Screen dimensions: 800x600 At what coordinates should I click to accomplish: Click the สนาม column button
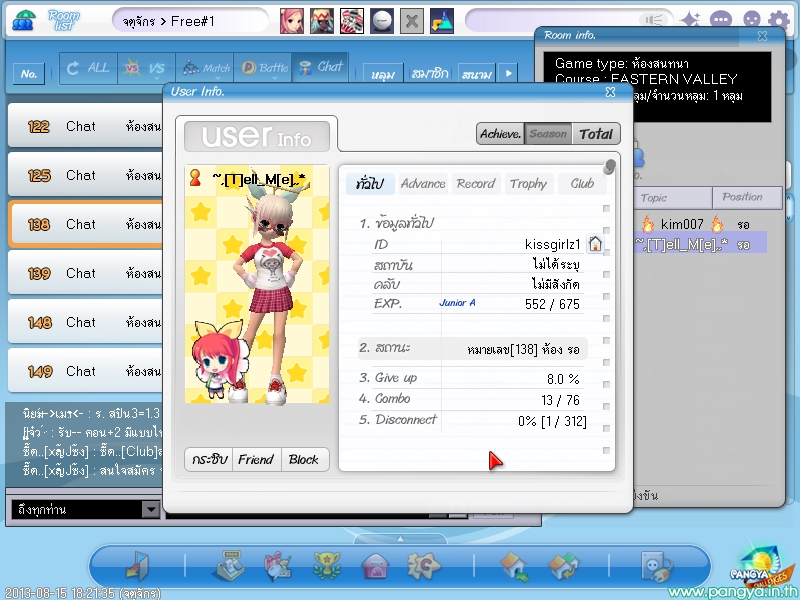click(x=477, y=74)
